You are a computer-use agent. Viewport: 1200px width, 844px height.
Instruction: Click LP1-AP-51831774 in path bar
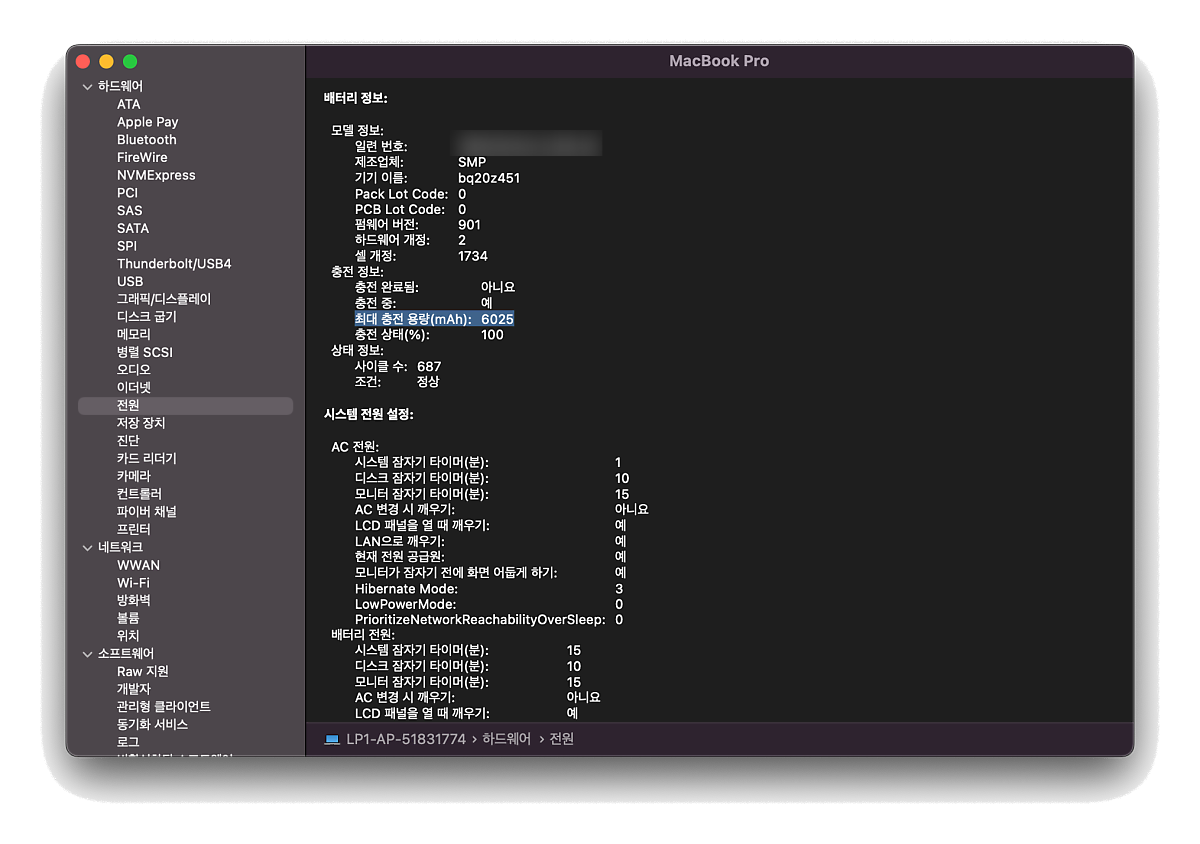tap(406, 740)
